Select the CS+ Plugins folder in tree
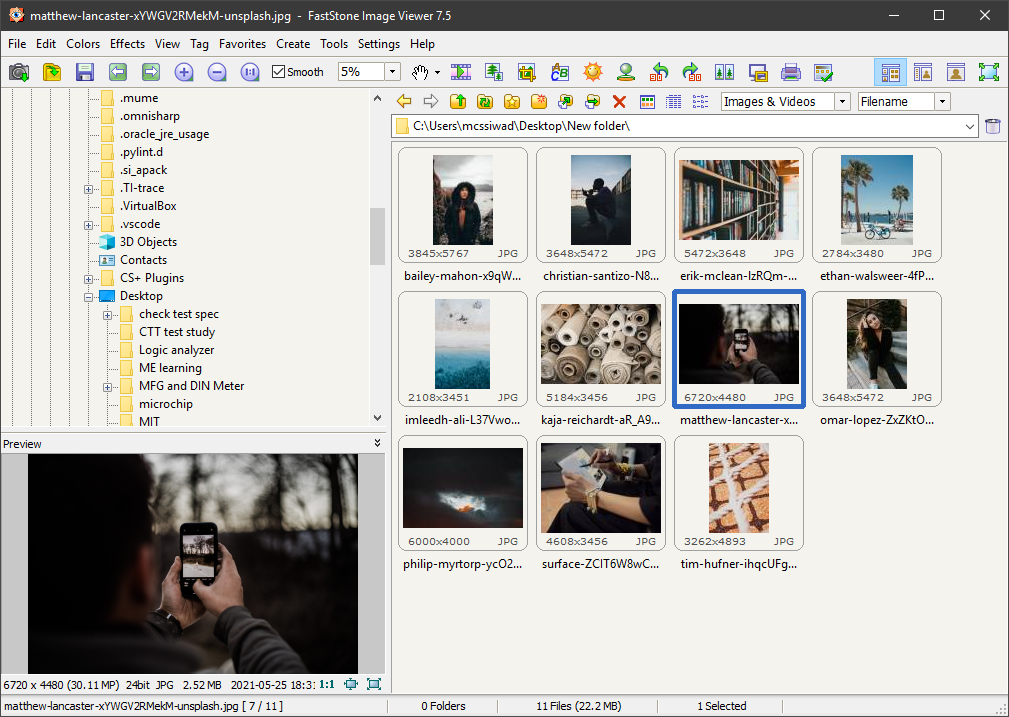The height and width of the screenshot is (717, 1009). pyautogui.click(x=151, y=278)
